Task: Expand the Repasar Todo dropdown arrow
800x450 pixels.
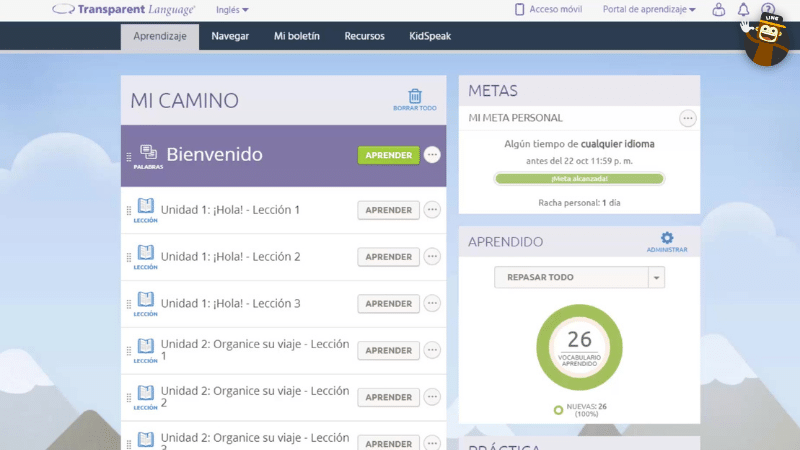Action: tap(657, 278)
